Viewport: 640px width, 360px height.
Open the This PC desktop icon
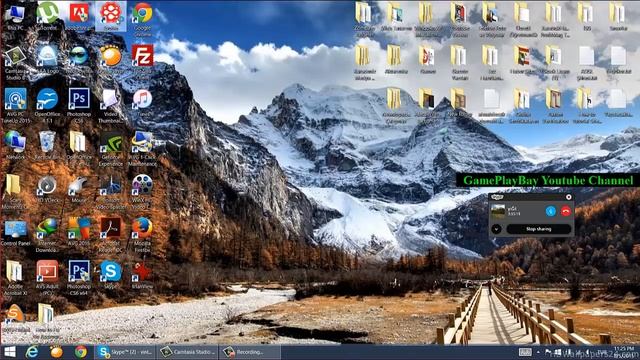point(16,16)
